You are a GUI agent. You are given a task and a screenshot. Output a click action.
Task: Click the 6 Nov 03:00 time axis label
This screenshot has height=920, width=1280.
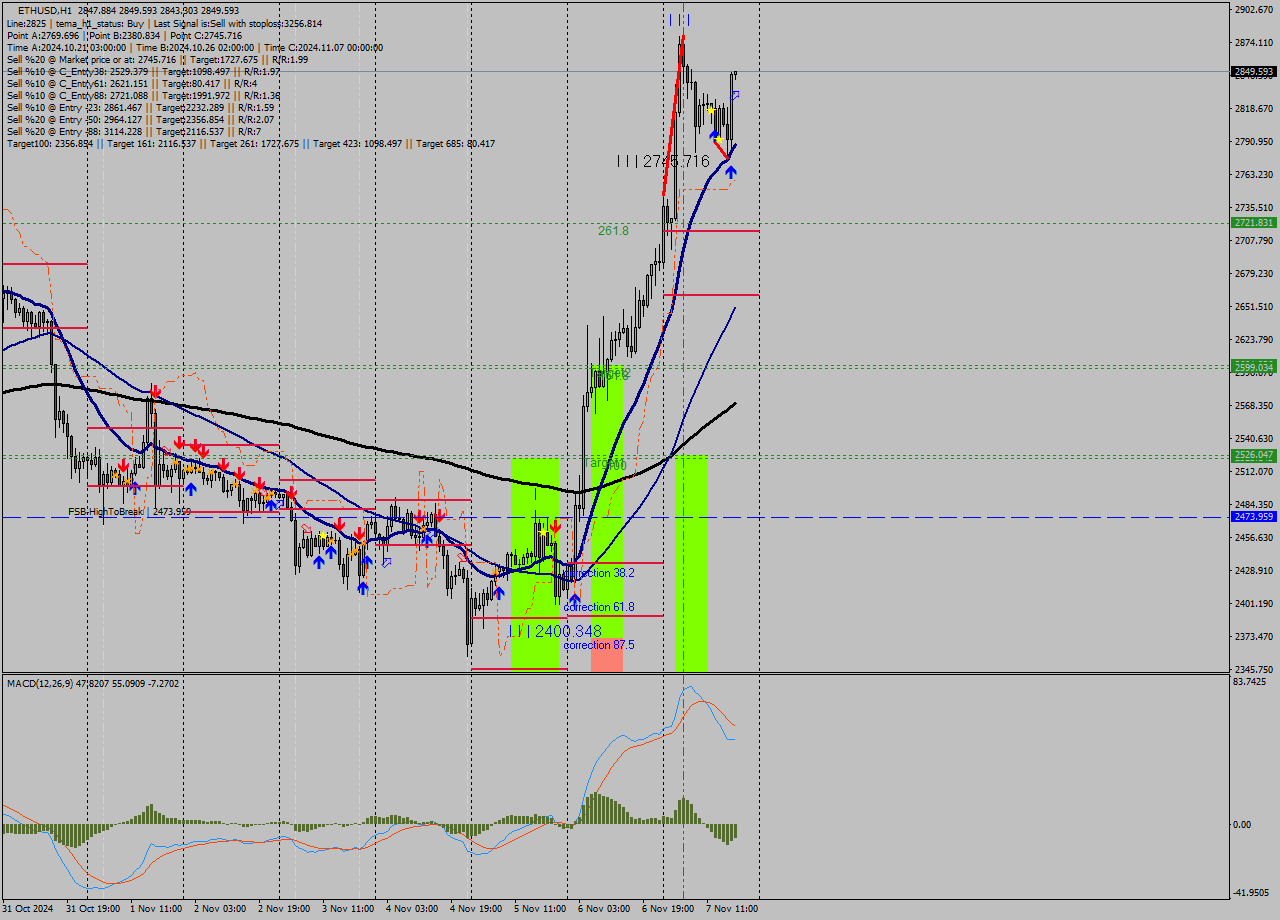point(604,909)
